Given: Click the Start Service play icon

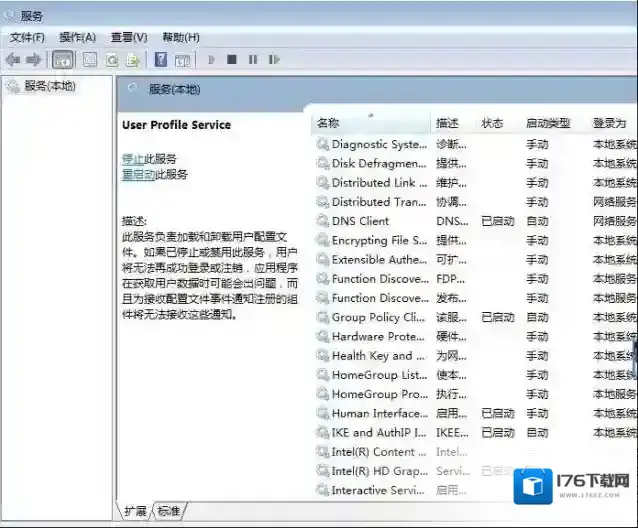Looking at the screenshot, I should [211, 60].
